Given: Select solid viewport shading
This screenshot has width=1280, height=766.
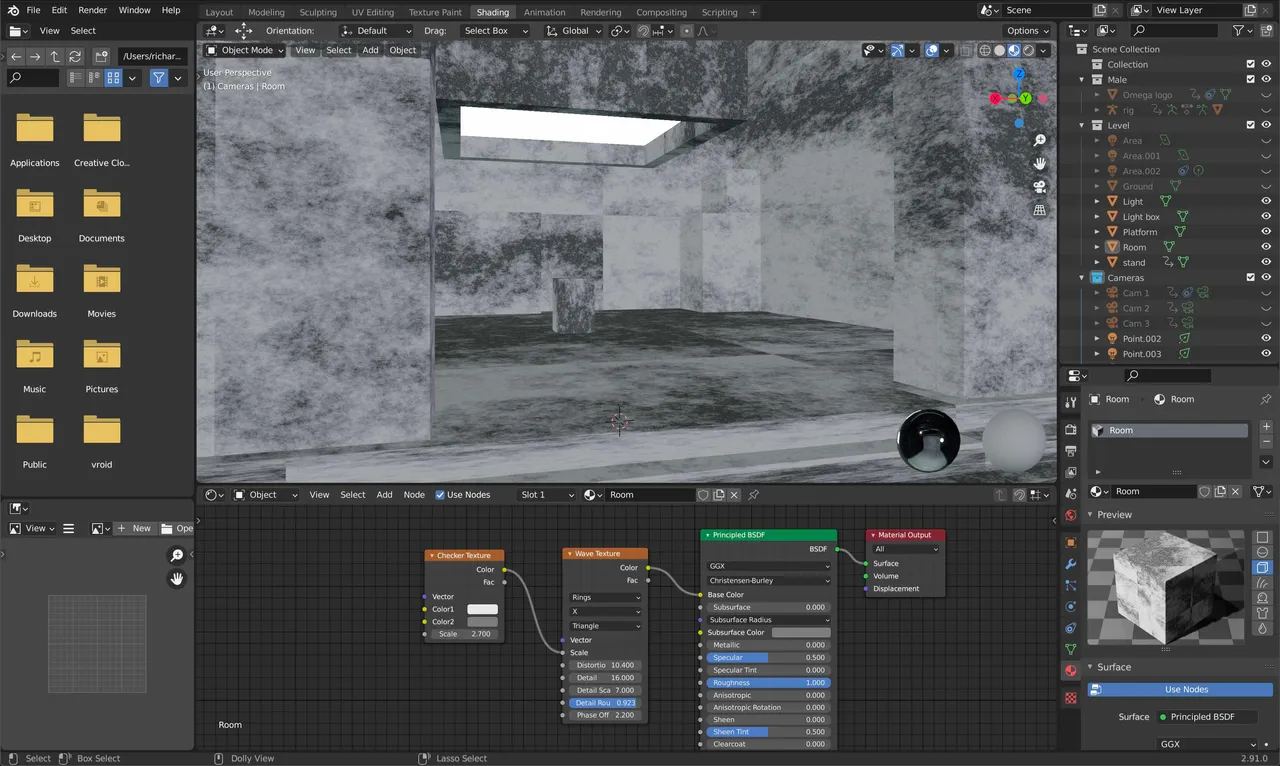Looking at the screenshot, I should point(999,50).
